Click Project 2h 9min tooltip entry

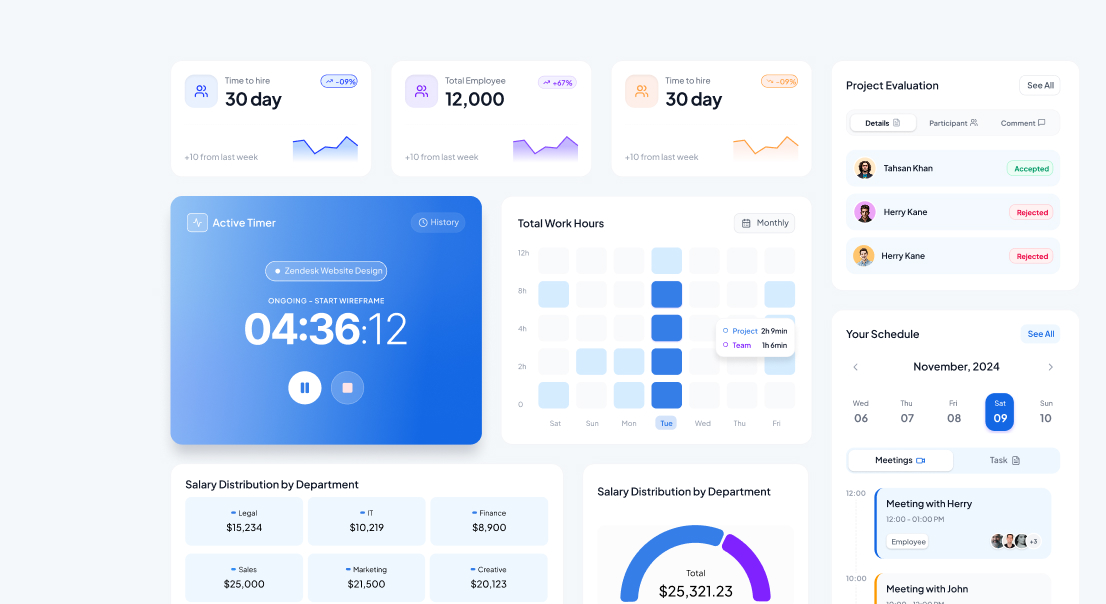point(755,331)
